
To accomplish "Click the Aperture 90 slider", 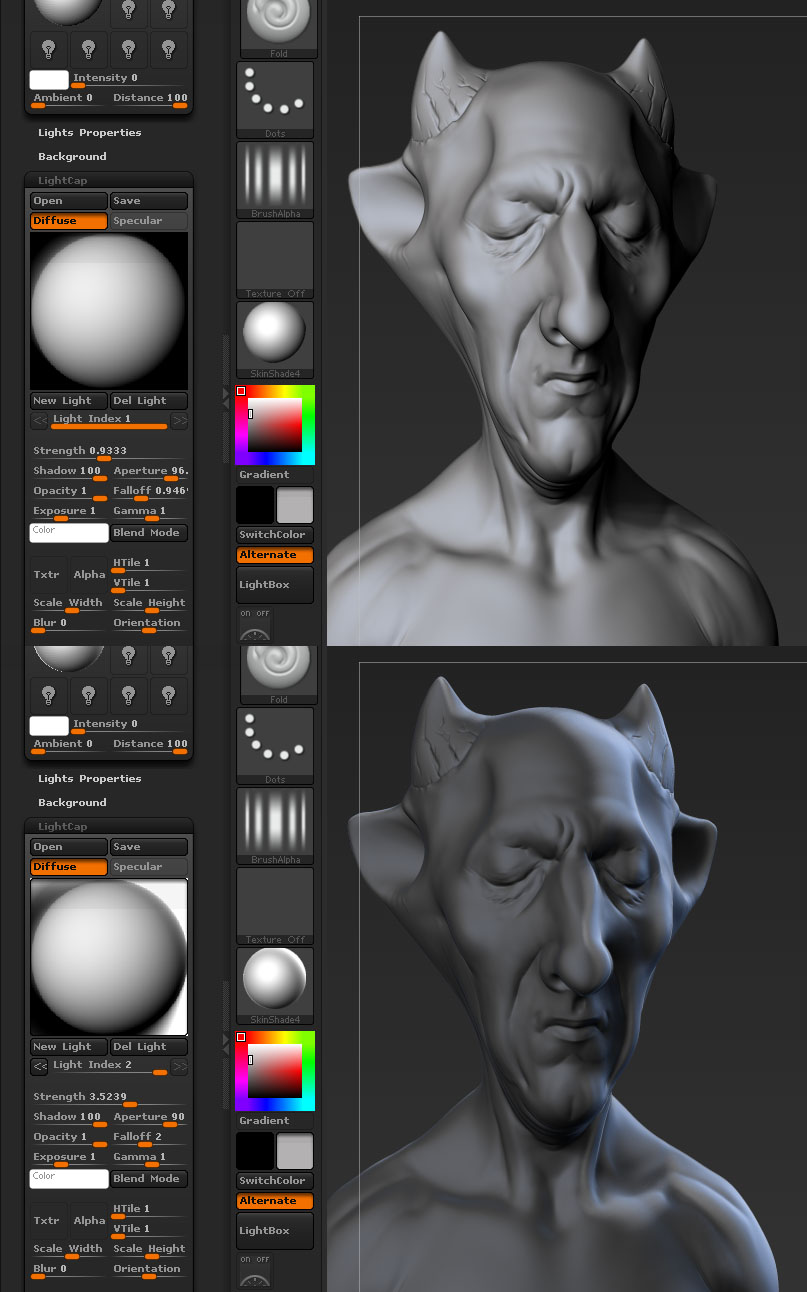I will 149,1118.
